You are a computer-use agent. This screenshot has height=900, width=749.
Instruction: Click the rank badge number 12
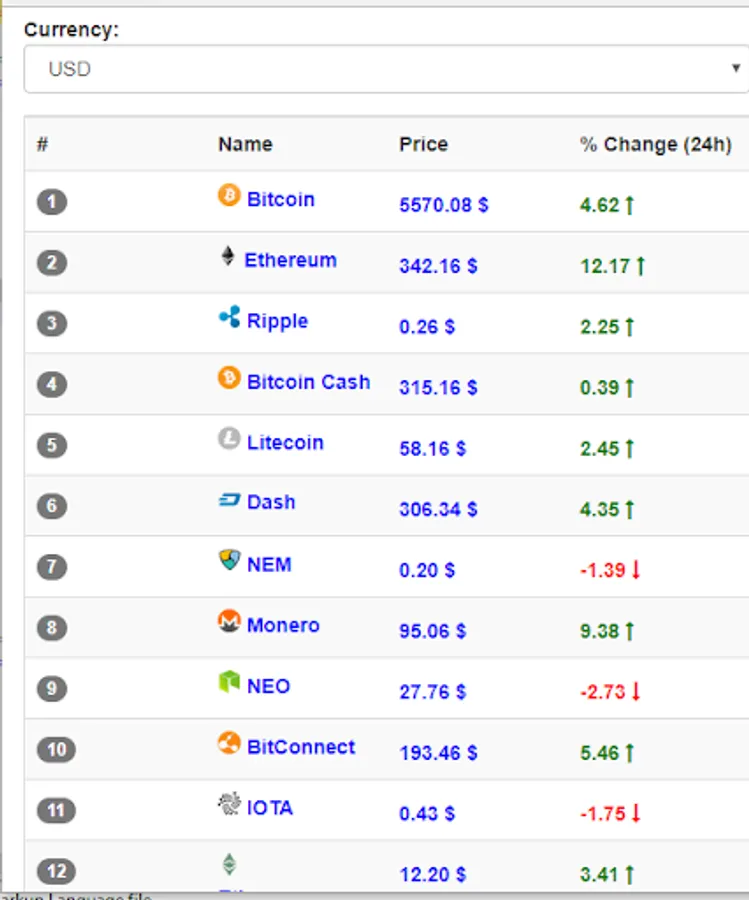56,871
